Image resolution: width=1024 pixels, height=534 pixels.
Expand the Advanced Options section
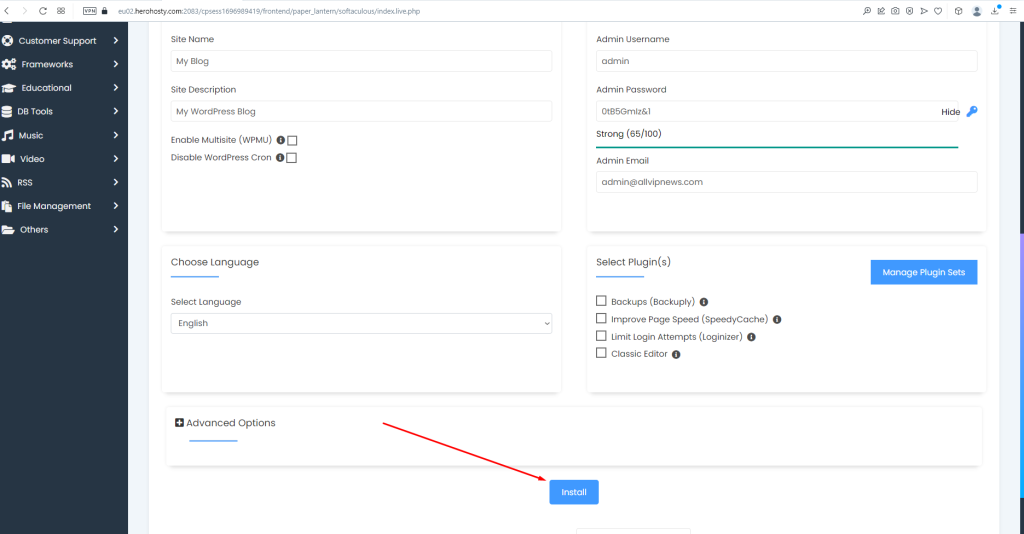point(225,423)
